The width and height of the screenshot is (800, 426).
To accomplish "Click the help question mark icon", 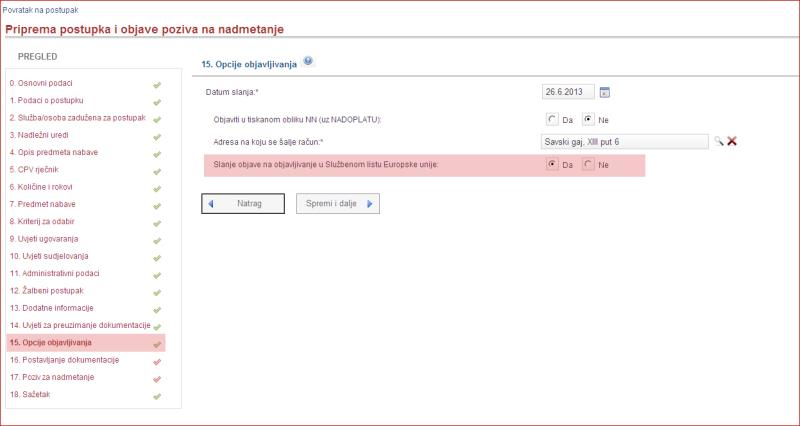I will tap(308, 61).
